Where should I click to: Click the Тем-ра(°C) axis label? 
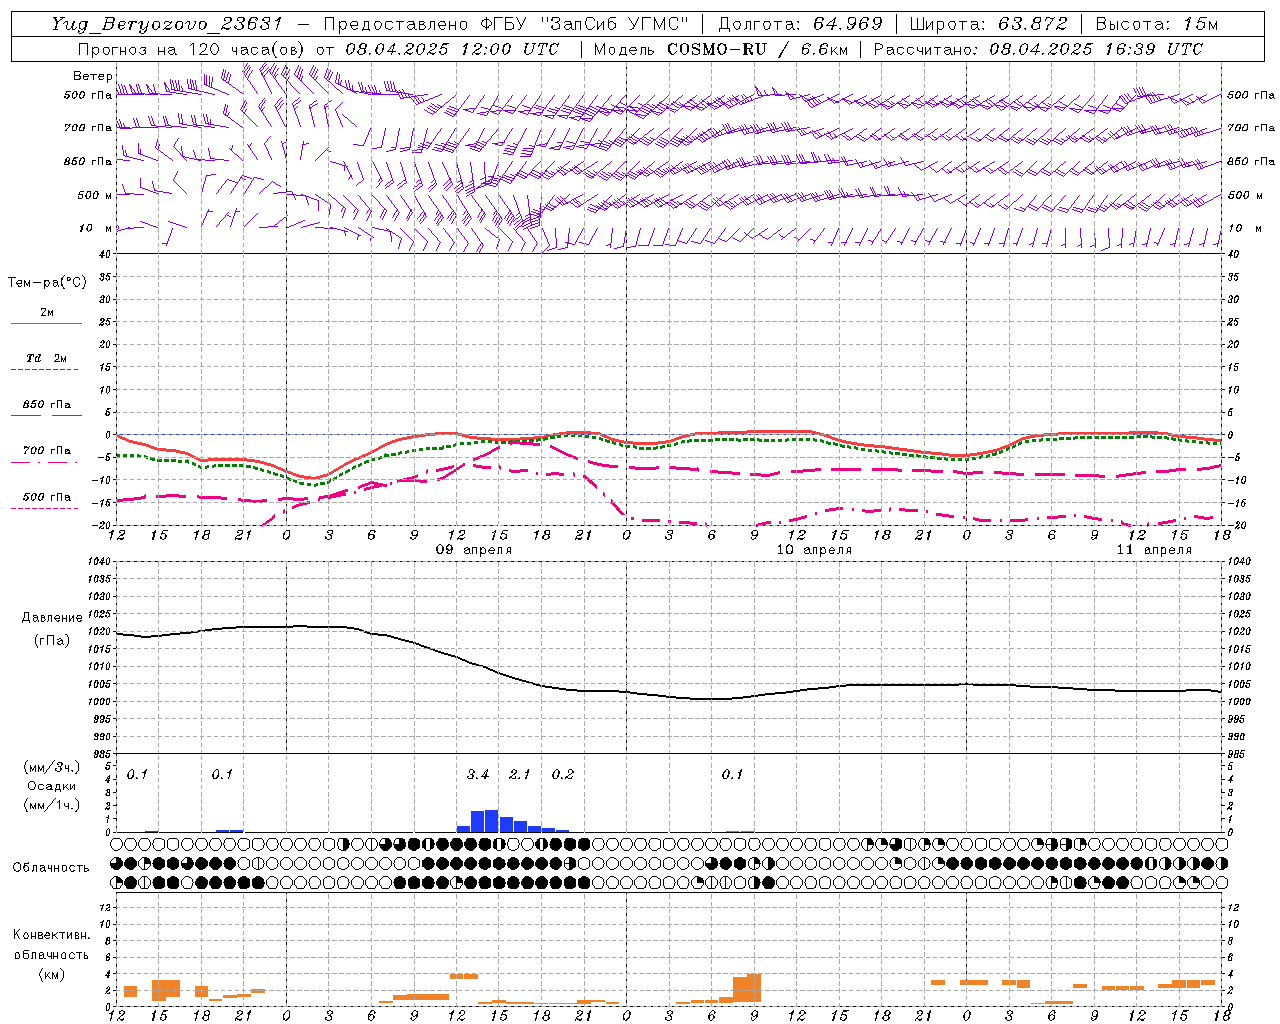tap(47, 283)
